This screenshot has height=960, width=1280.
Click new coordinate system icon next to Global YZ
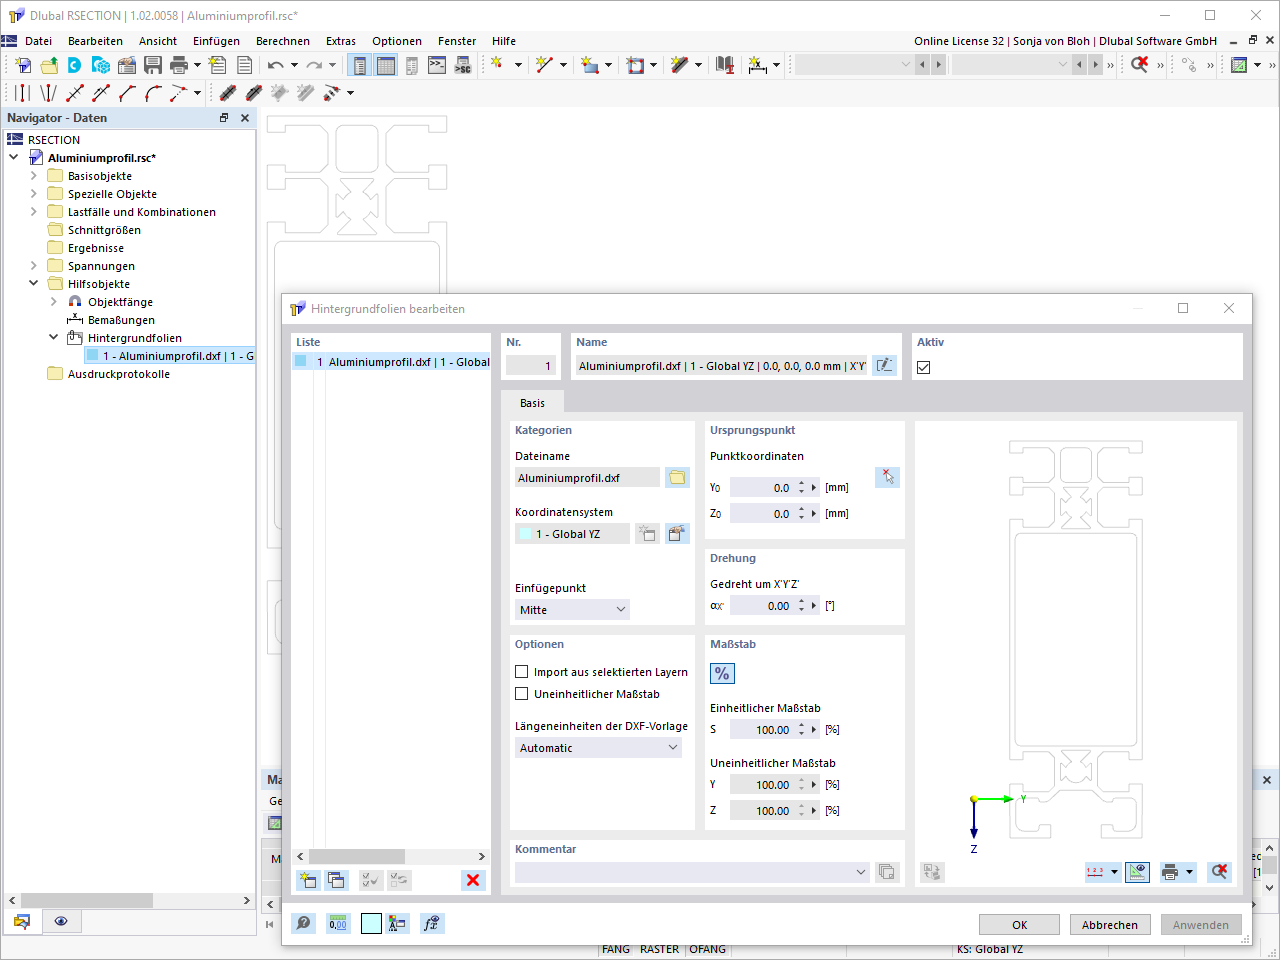[648, 534]
